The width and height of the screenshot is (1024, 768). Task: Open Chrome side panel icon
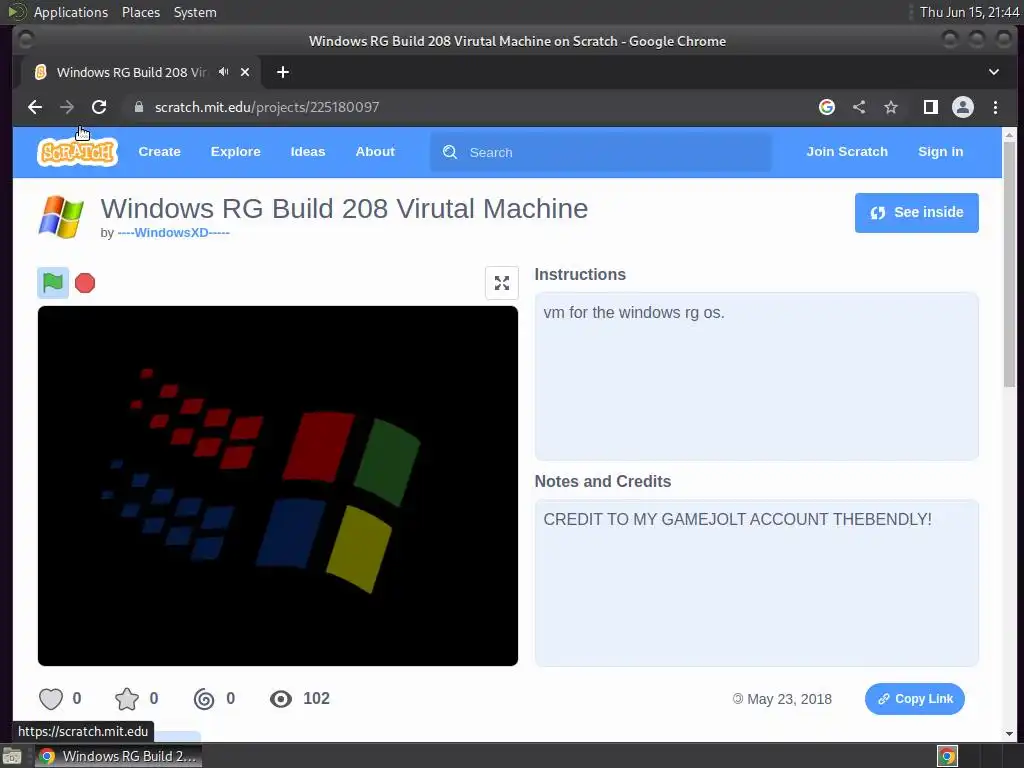tap(931, 107)
